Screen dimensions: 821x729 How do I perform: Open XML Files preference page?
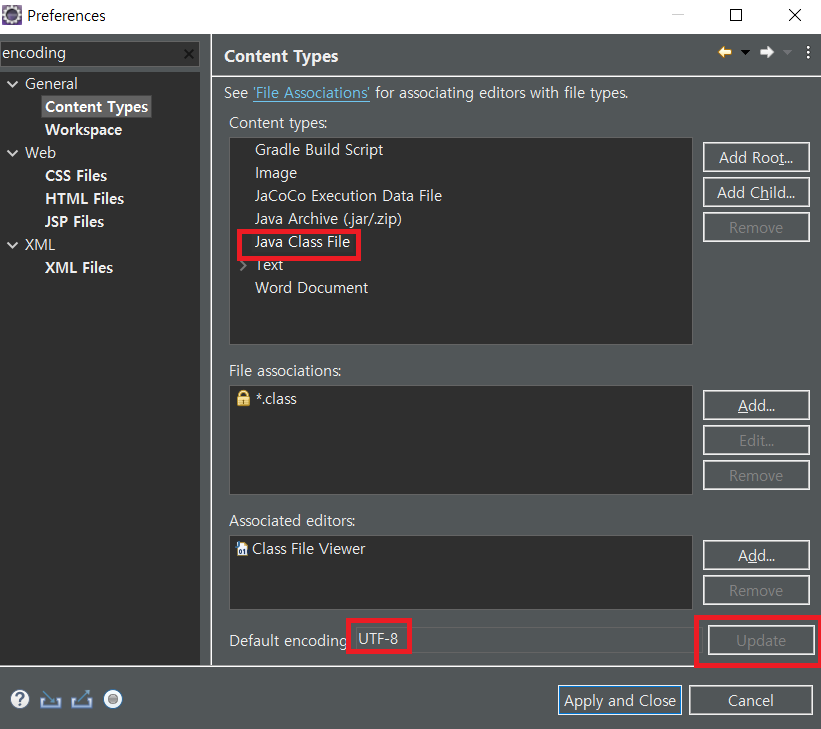[79, 268]
